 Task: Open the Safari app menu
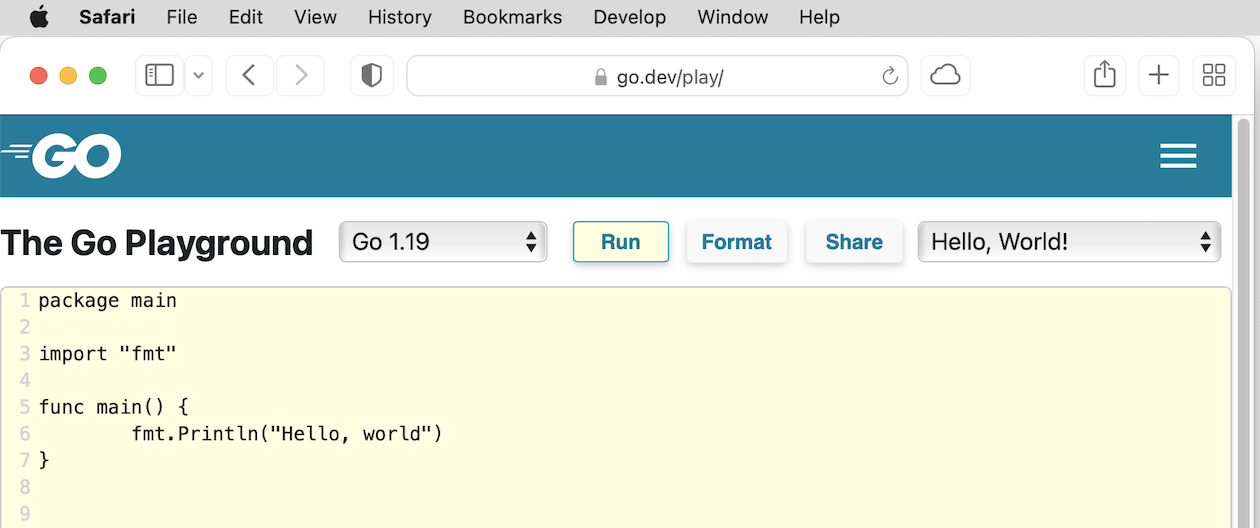click(108, 17)
